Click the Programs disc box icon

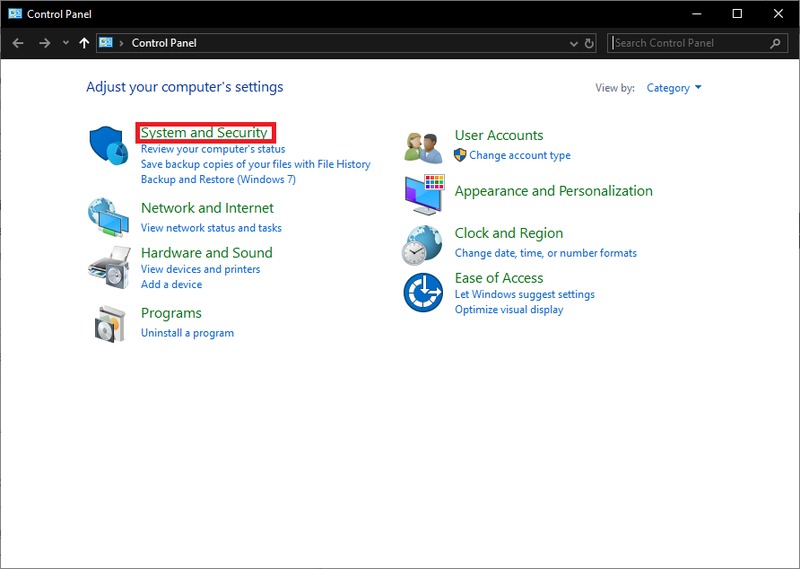click(x=108, y=323)
